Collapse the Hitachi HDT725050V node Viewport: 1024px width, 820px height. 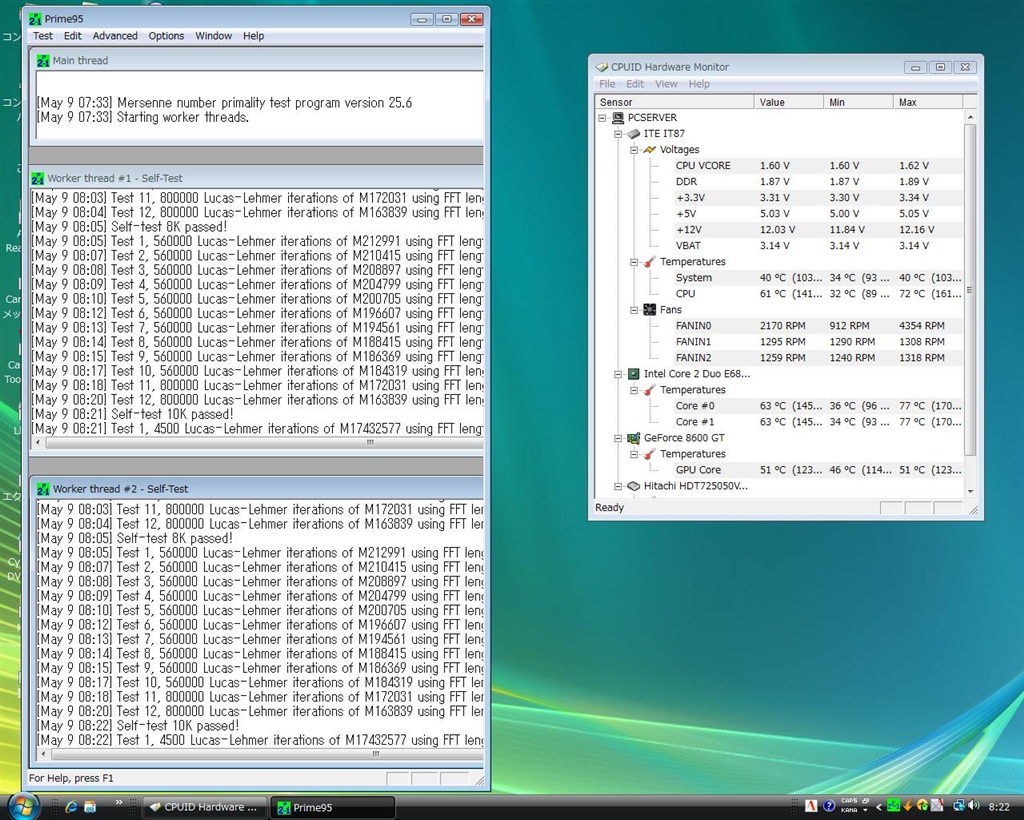pos(618,486)
